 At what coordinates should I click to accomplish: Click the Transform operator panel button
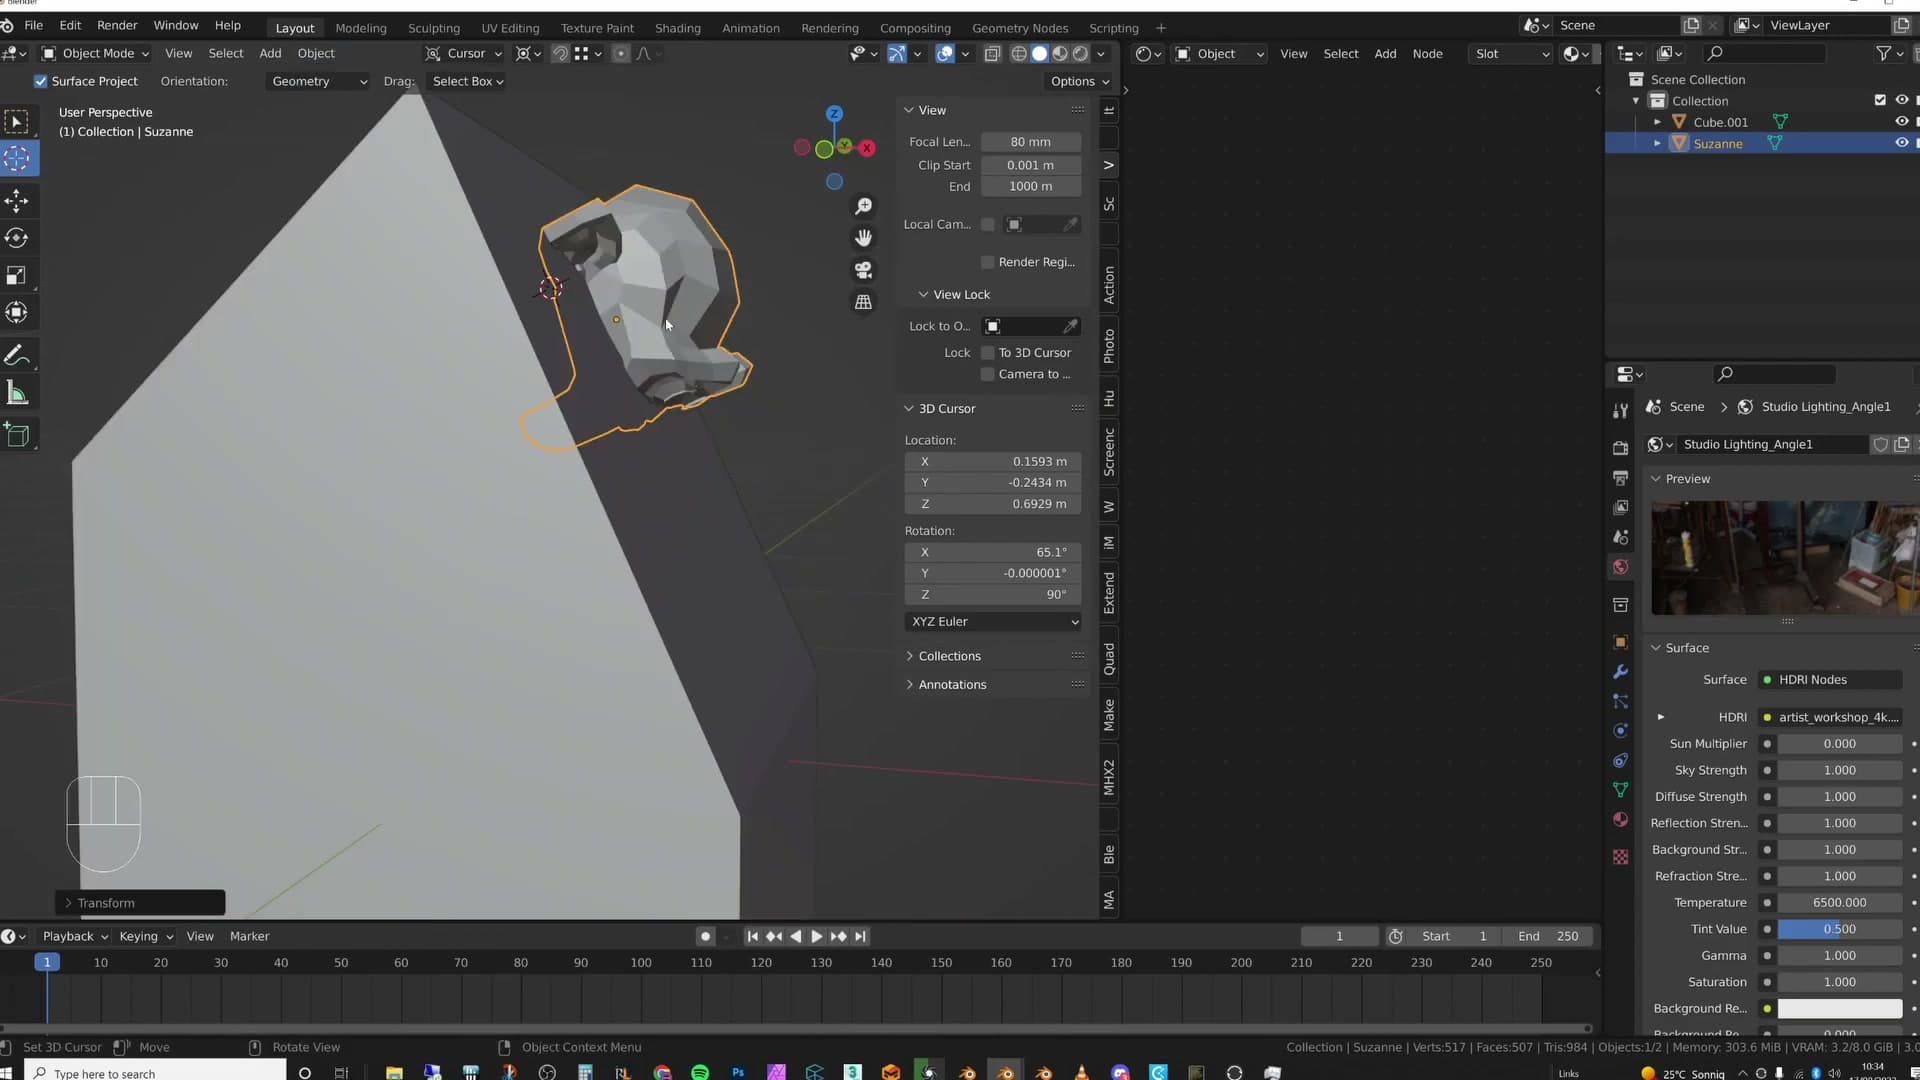tap(140, 903)
